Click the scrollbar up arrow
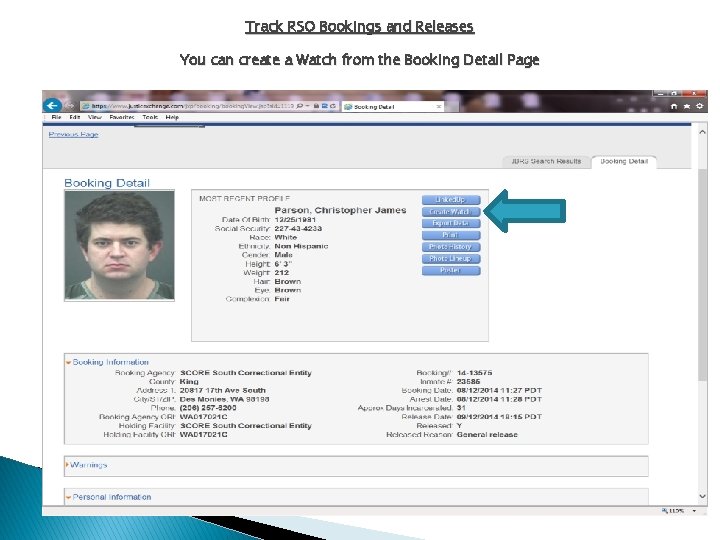This screenshot has height=540, width=720. tap(702, 132)
